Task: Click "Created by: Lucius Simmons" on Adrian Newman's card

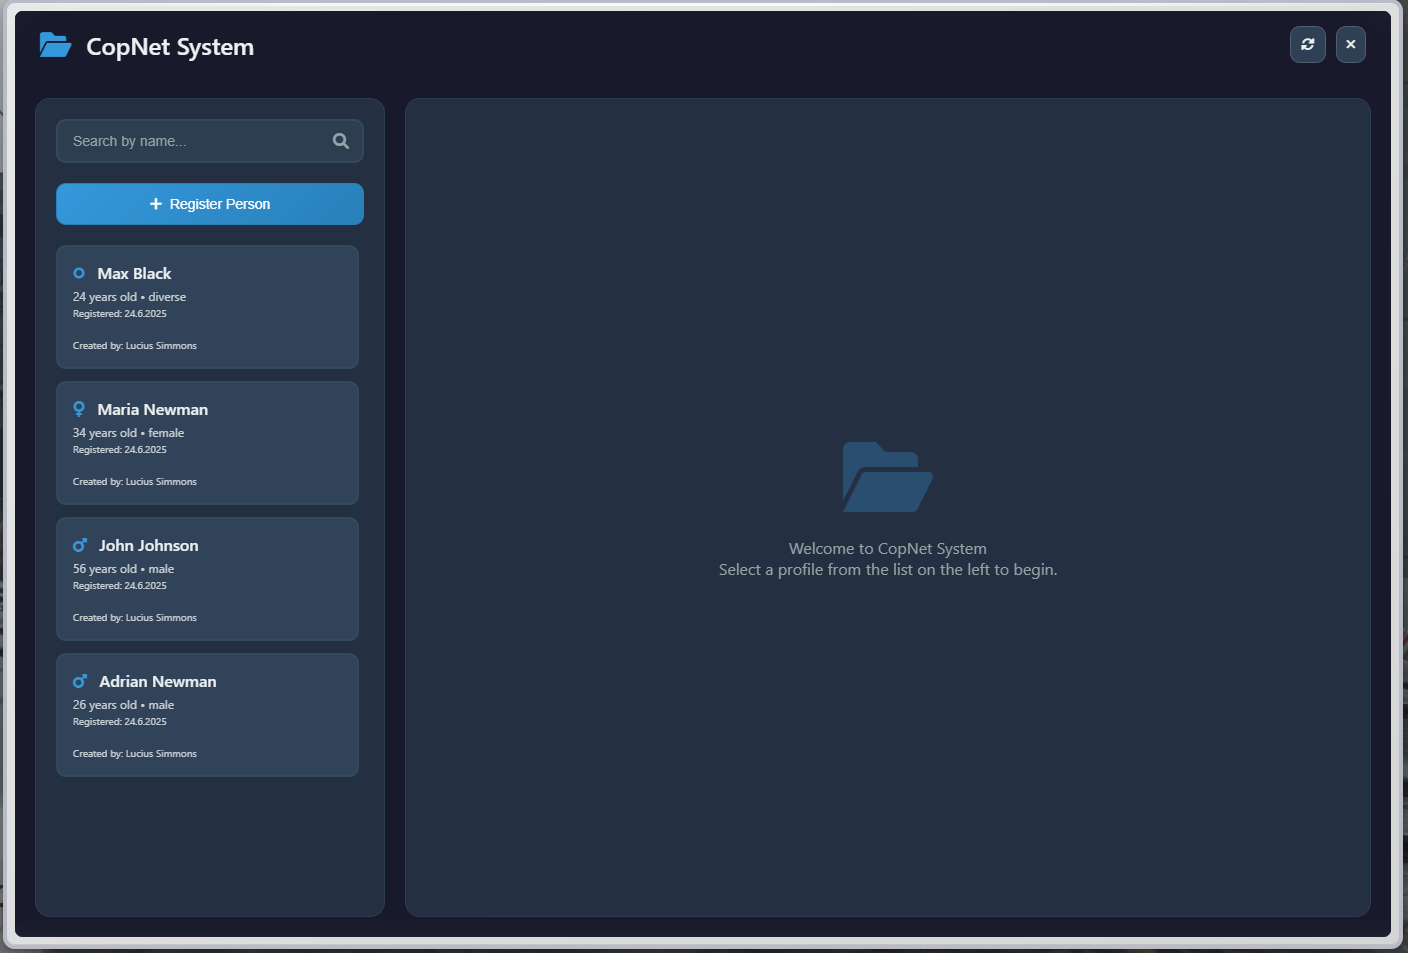Action: 135,754
